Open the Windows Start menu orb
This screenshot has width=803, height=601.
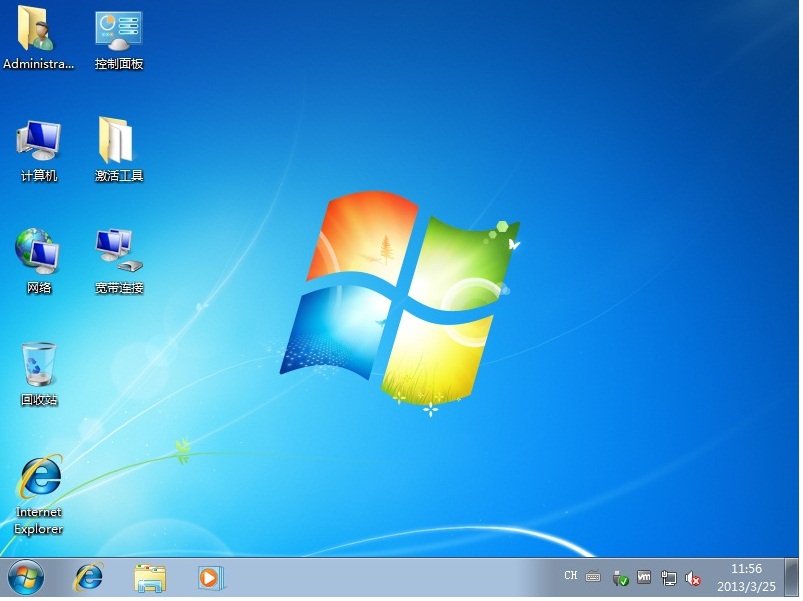(26, 578)
